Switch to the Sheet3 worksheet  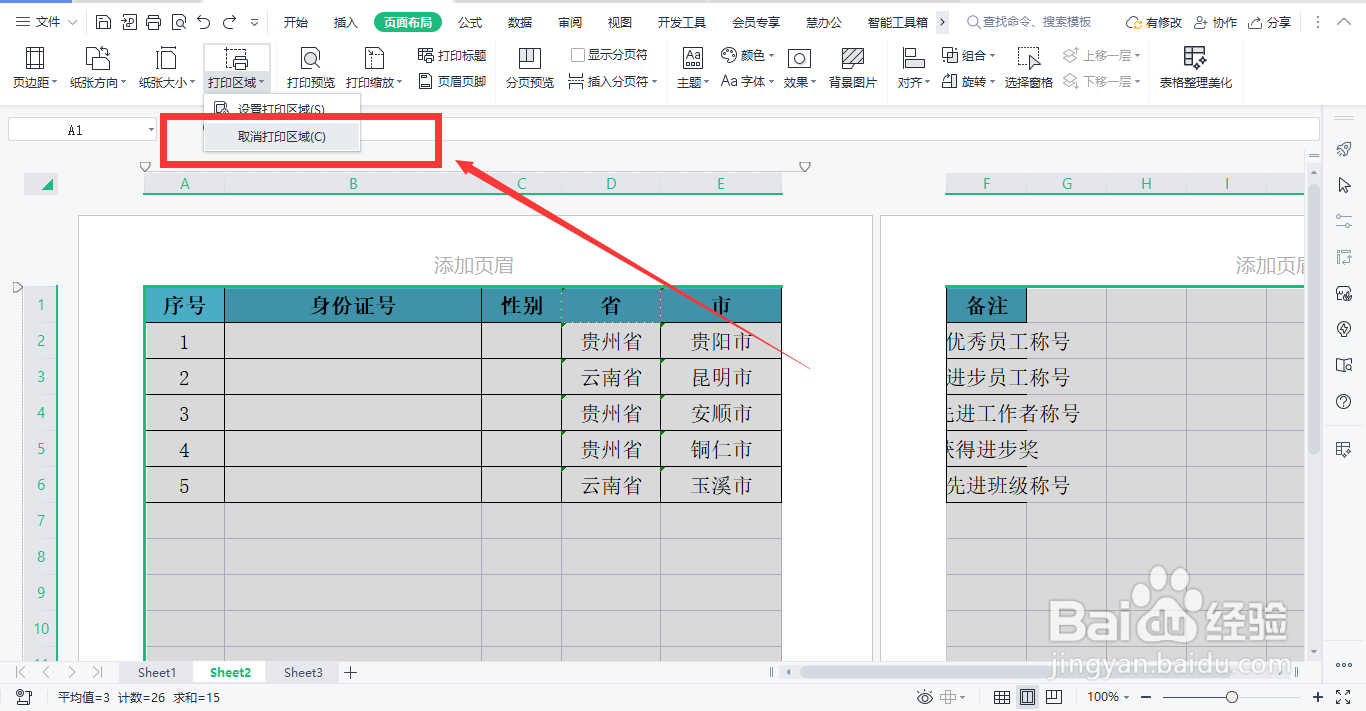(x=302, y=672)
